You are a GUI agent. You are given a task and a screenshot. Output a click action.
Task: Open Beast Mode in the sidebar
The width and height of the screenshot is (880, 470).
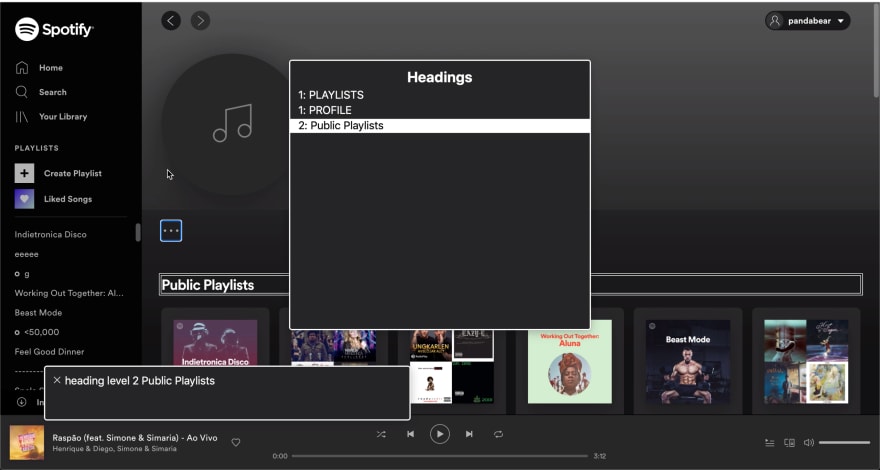pos(38,313)
